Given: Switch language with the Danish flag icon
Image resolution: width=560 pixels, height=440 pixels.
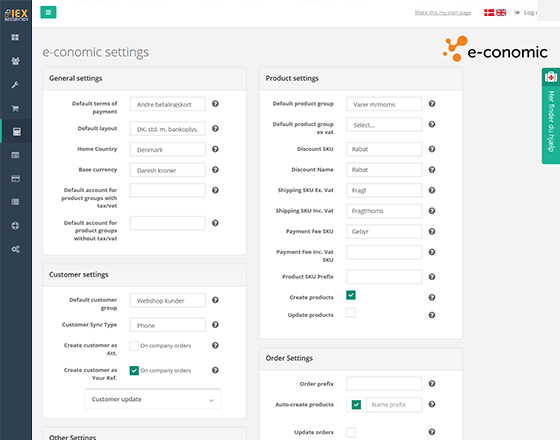Looking at the screenshot, I should 489,12.
